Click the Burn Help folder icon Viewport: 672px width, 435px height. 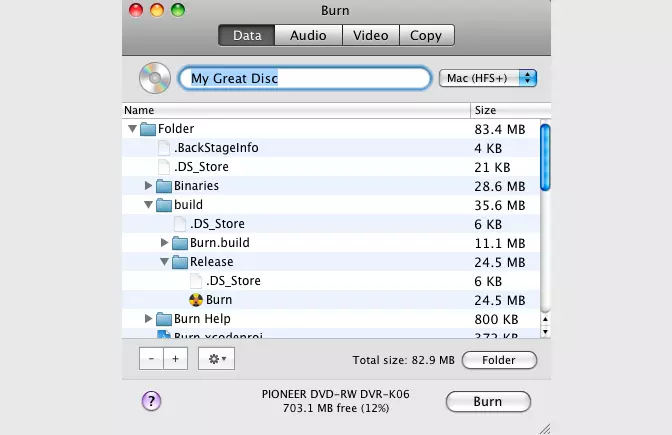click(164, 319)
